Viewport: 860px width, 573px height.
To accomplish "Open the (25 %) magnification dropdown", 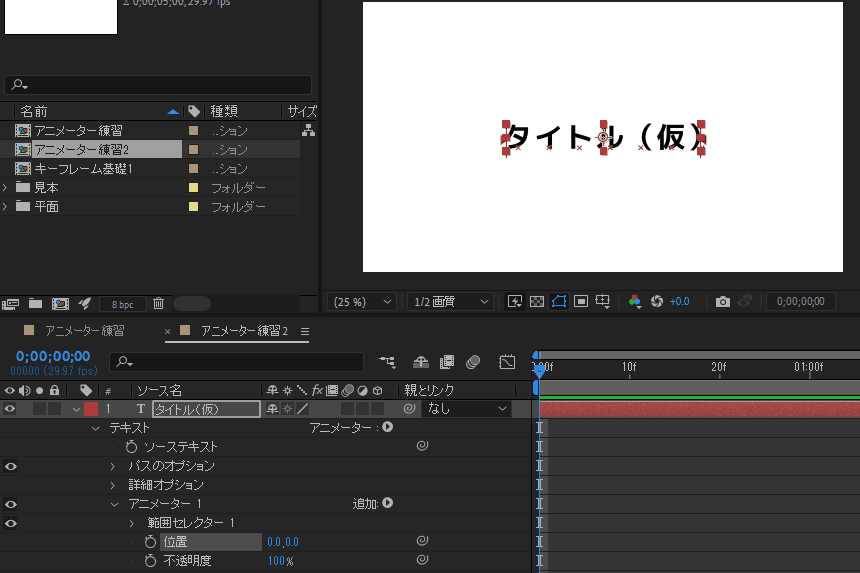I will [x=362, y=302].
